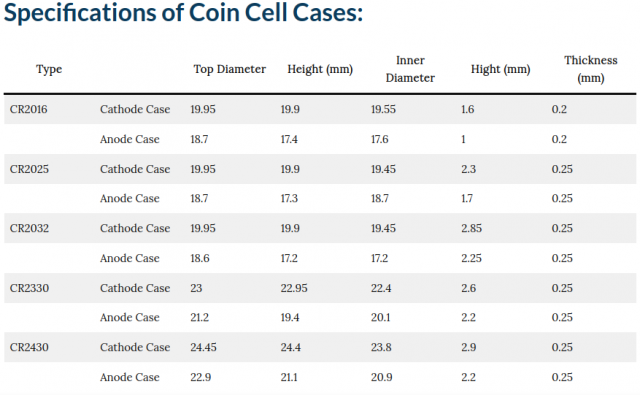
Task: Select the CR2330 type cell
Action: click(29, 288)
